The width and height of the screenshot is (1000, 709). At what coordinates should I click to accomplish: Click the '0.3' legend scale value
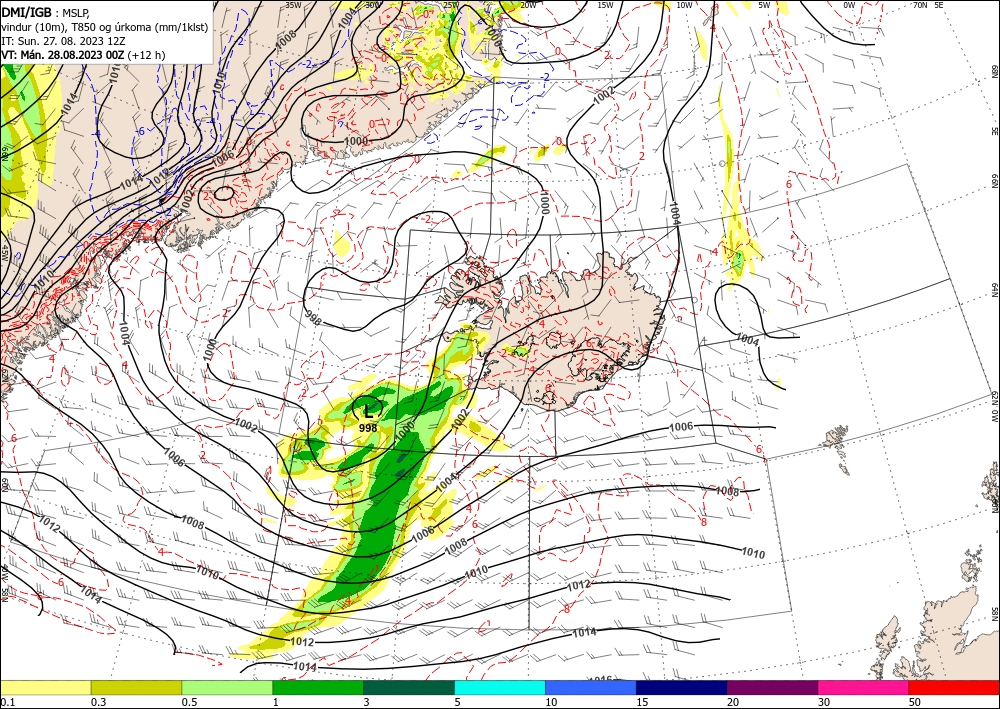[98, 703]
